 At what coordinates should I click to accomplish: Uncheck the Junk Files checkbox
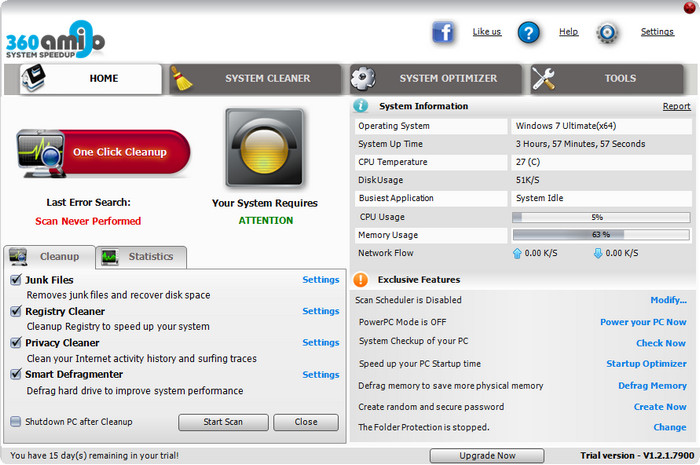[16, 280]
